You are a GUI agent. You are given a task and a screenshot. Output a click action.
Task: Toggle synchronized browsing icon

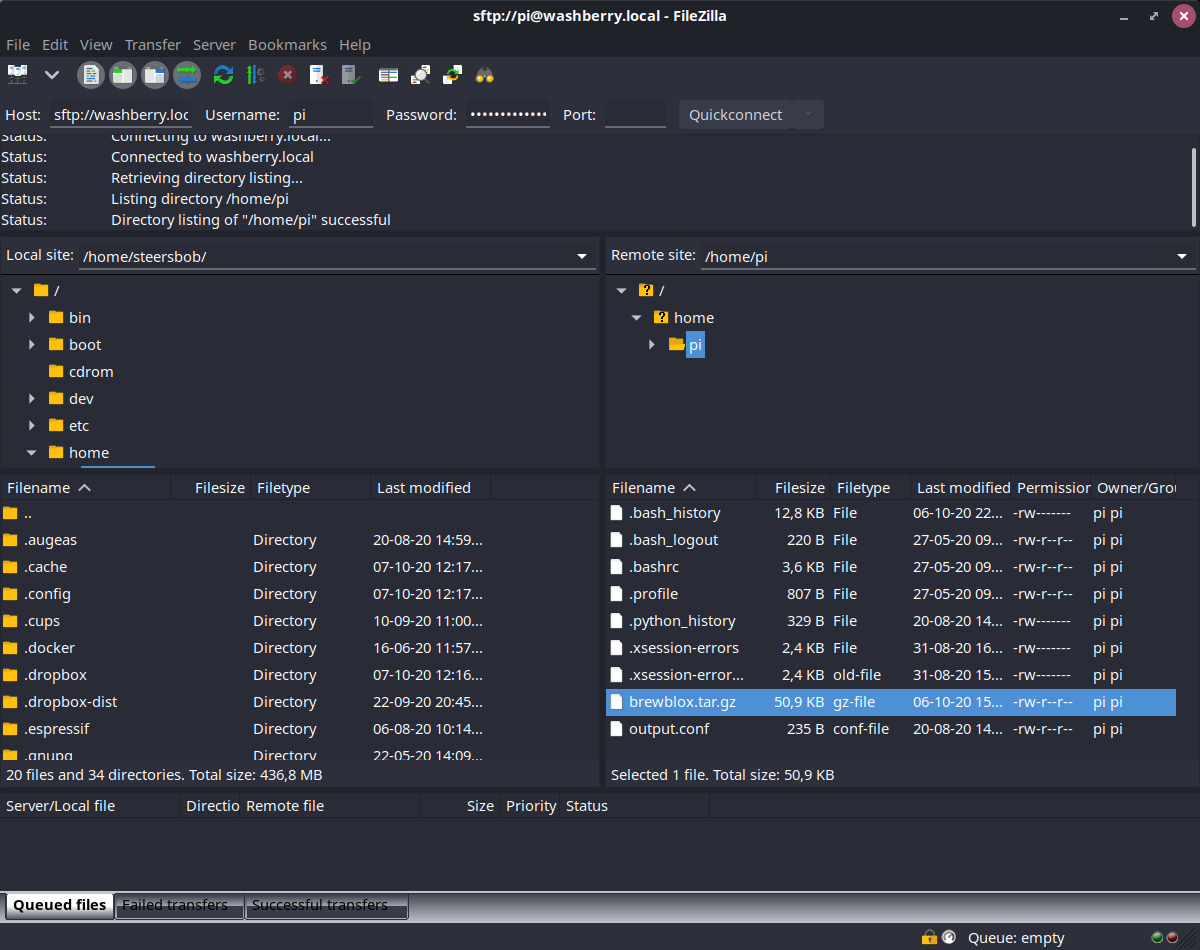[x=453, y=75]
